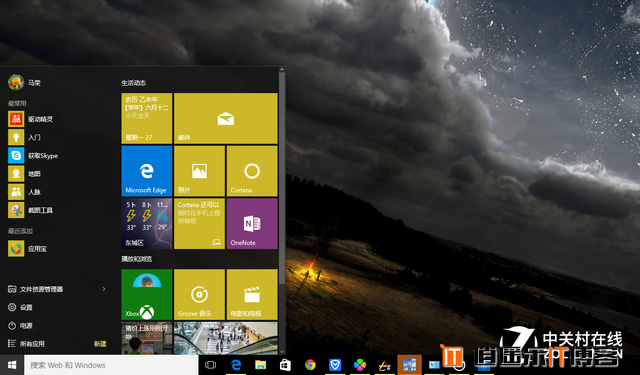Open the colorful pinwheel taskbar app
640x375 pixels.
(360, 365)
